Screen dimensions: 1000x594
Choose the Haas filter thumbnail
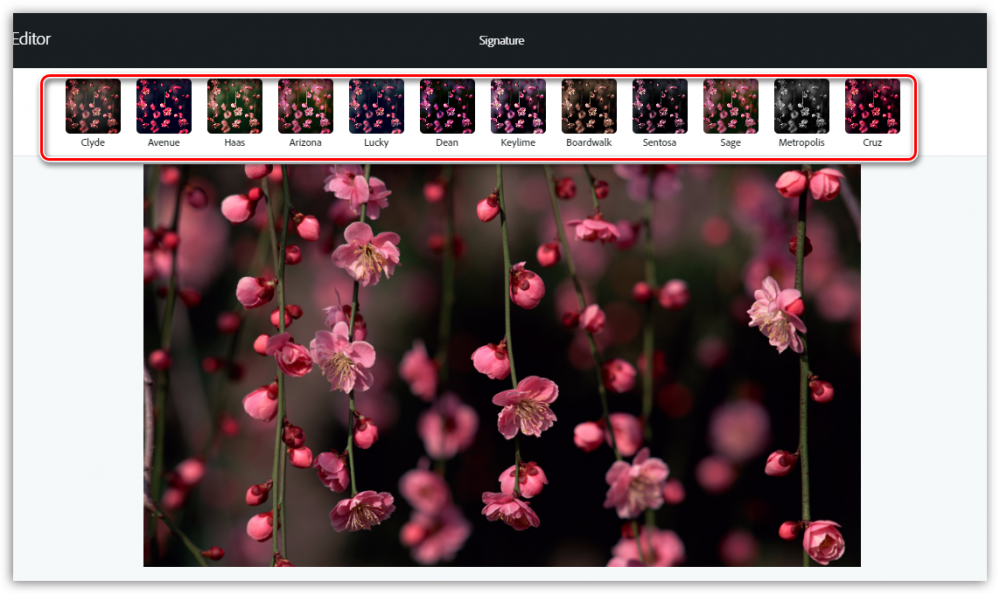[235, 106]
